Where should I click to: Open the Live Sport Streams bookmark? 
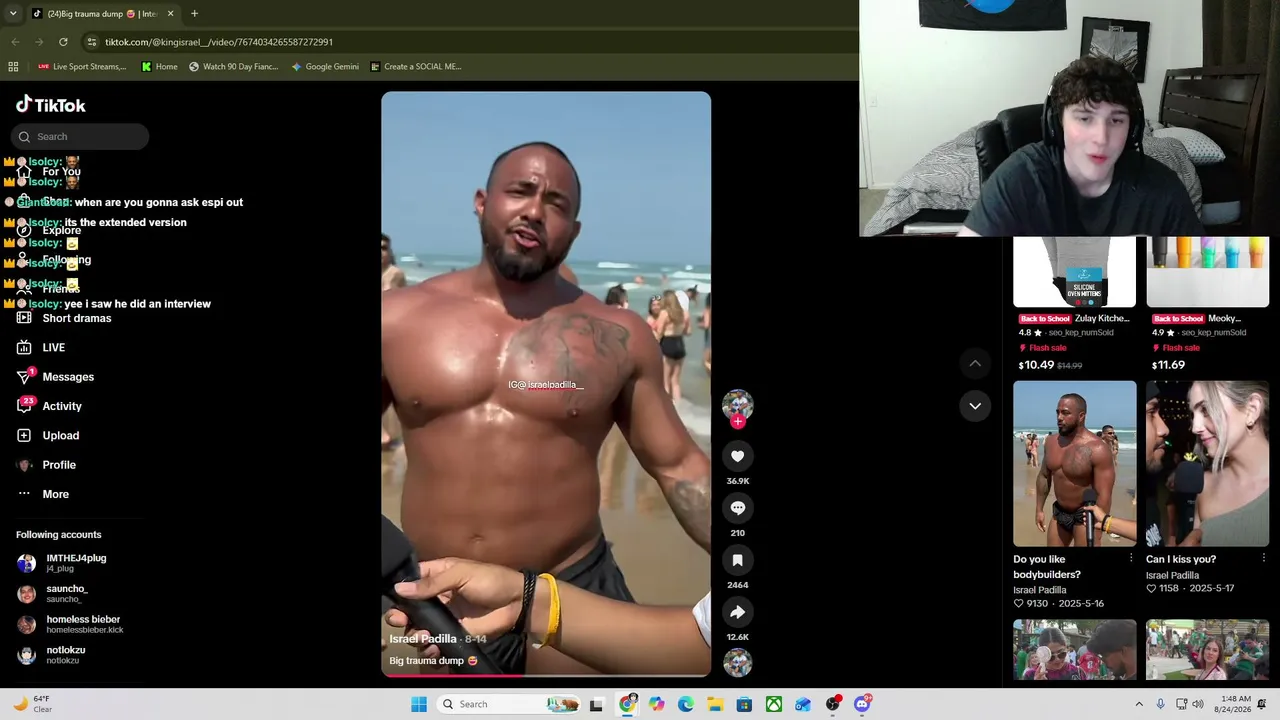click(x=82, y=67)
